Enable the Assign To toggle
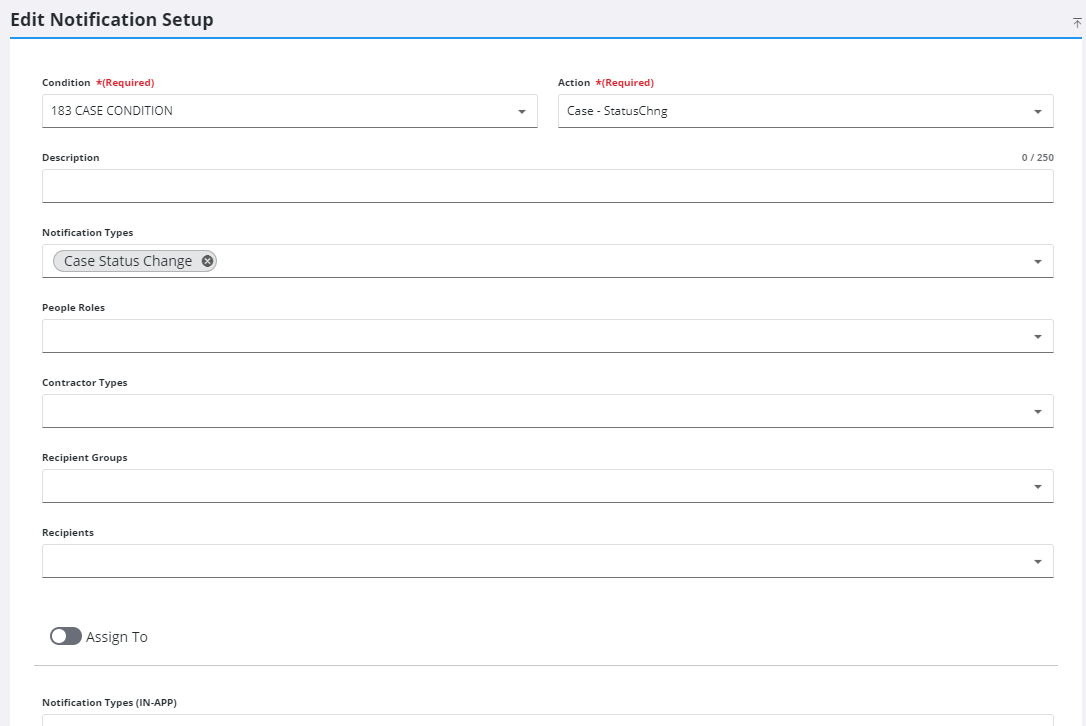Screen dimensions: 1086x726 pyautogui.click(x=65, y=636)
